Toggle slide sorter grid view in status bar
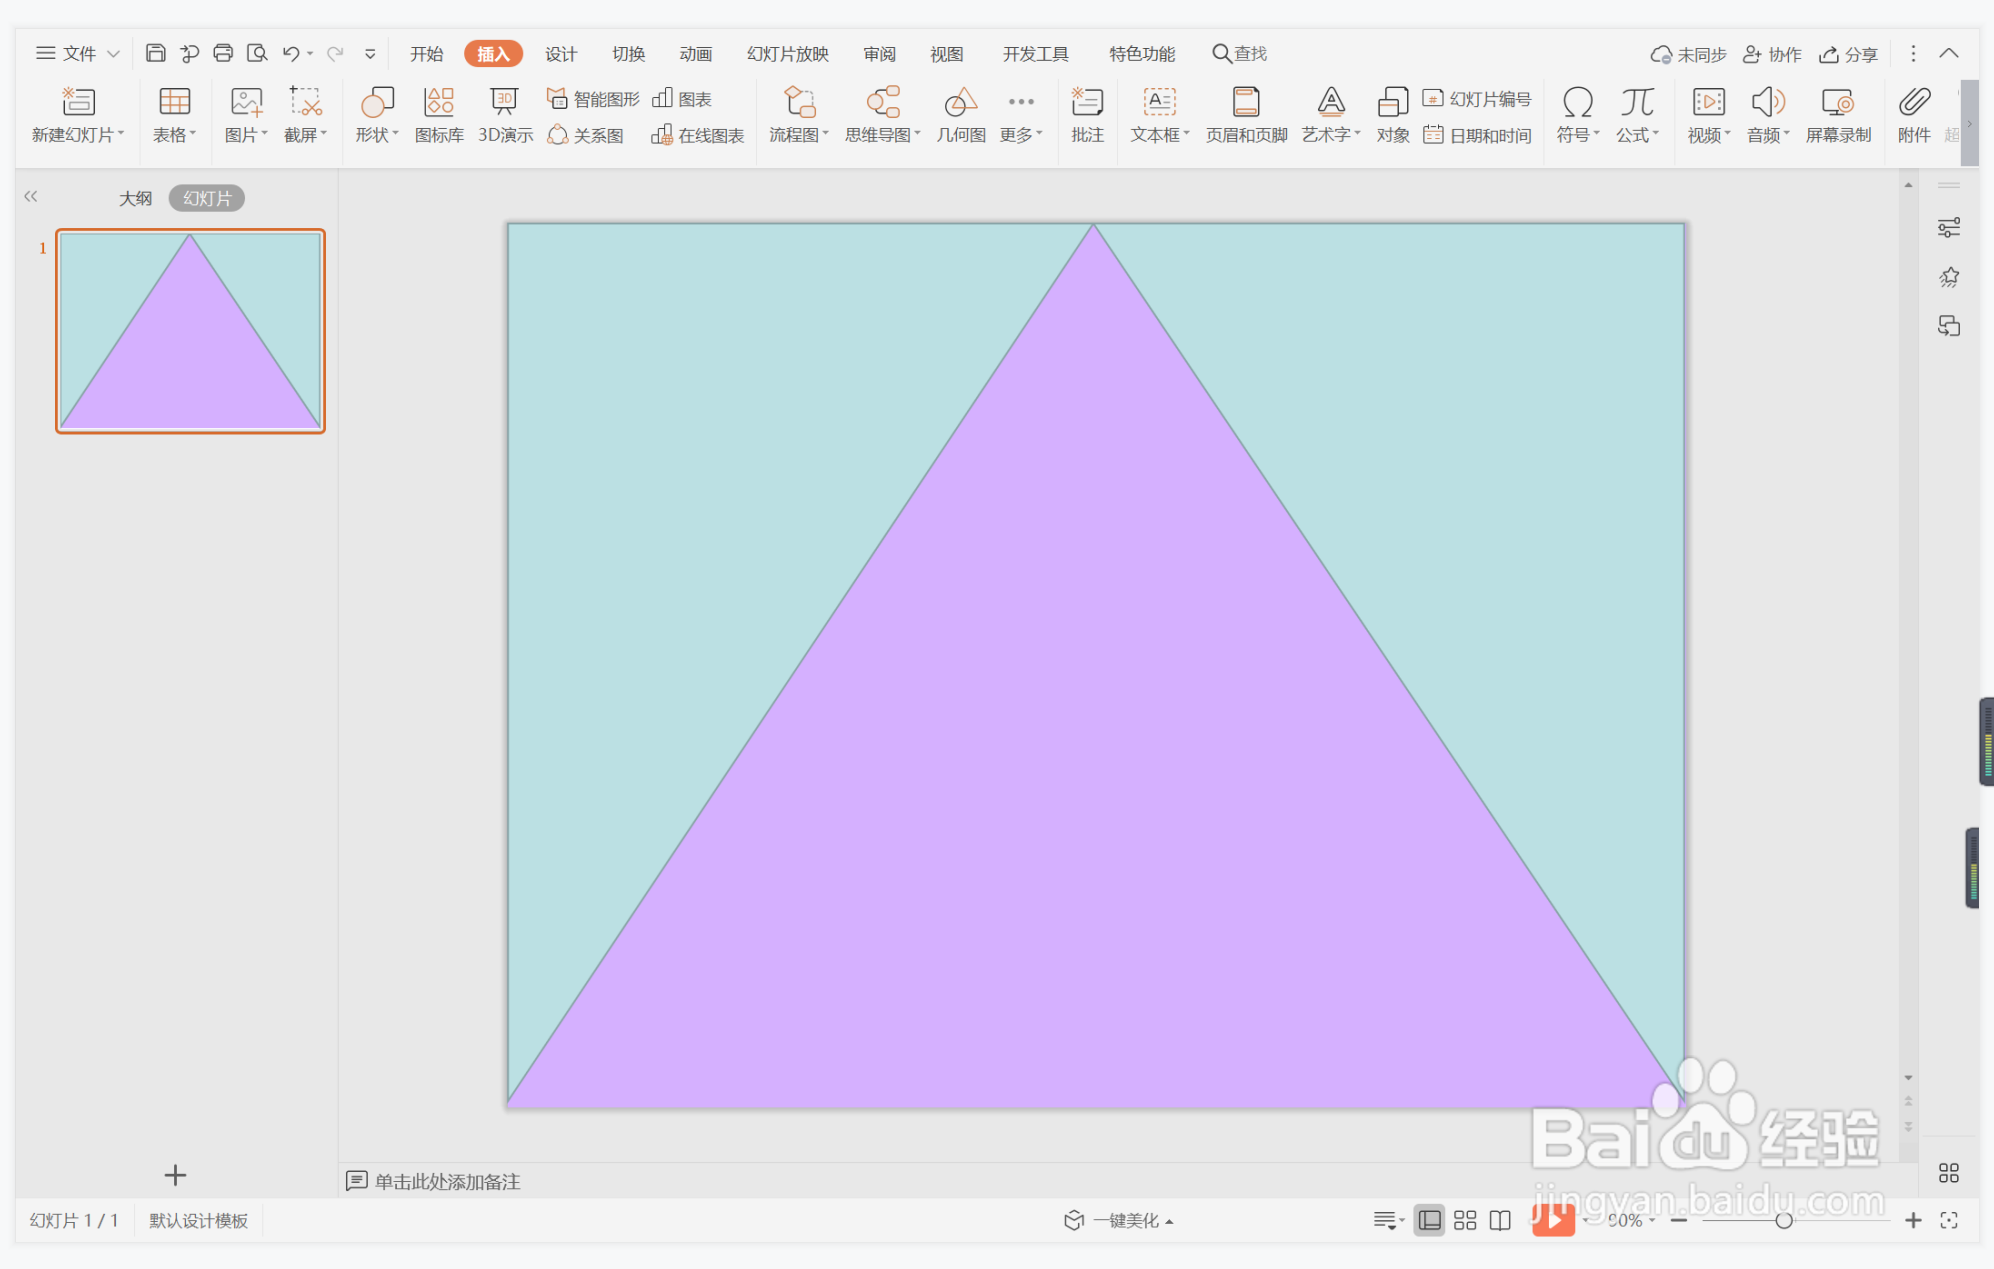This screenshot has height=1269, width=1994. [1465, 1220]
